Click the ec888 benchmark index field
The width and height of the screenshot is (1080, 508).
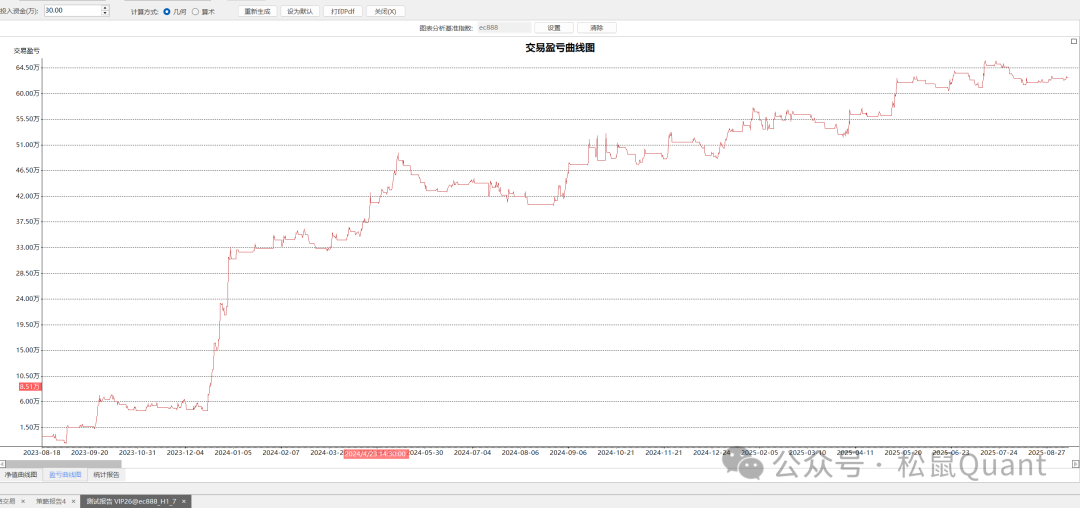pos(502,28)
